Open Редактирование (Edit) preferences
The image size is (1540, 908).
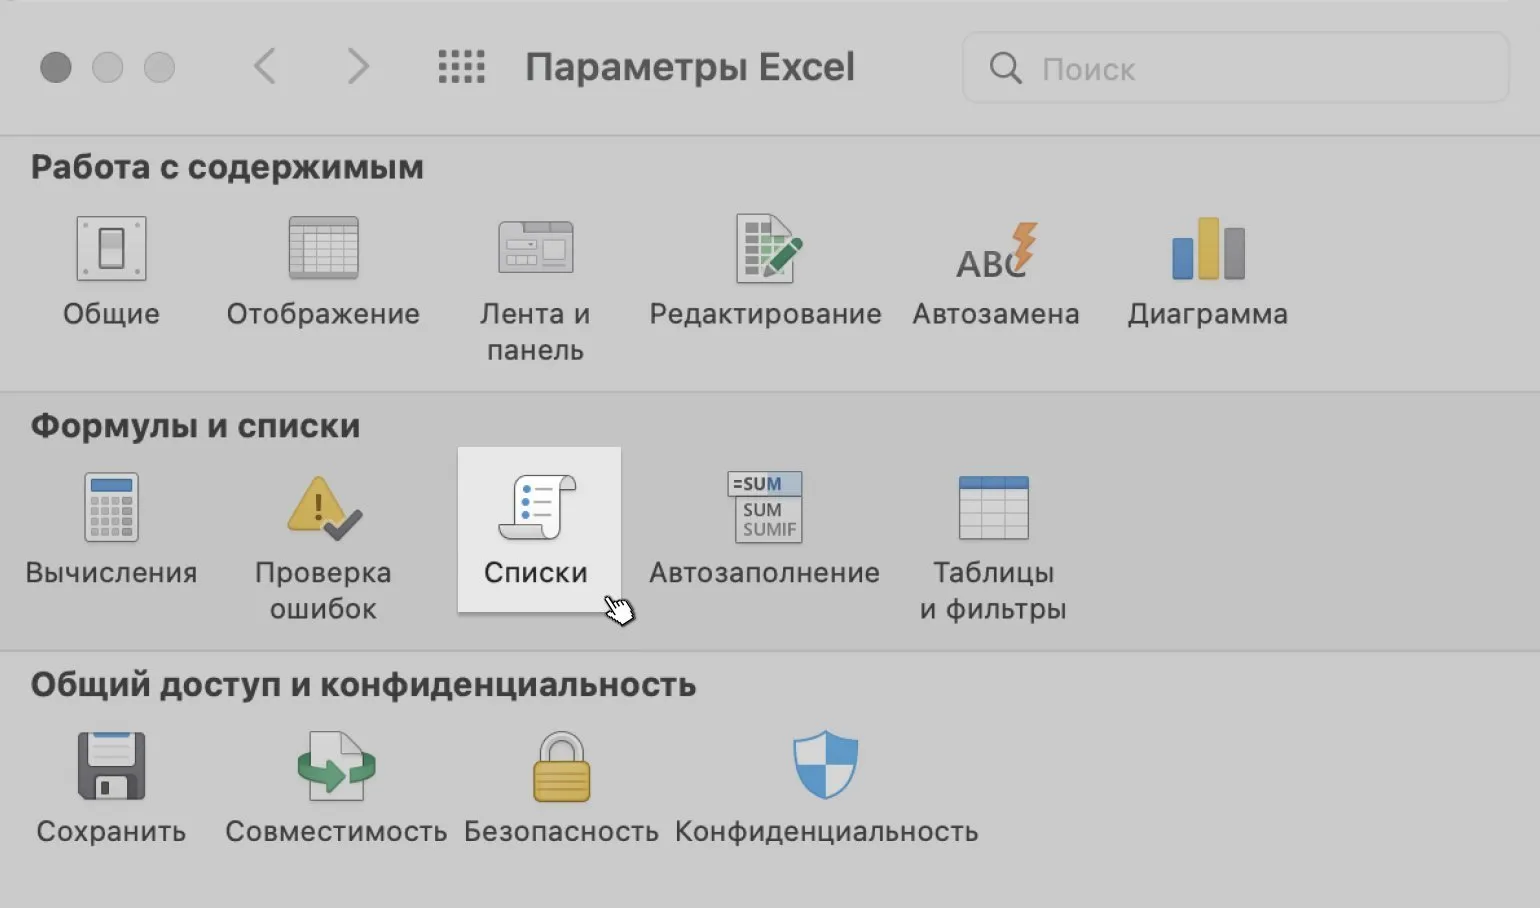point(766,250)
